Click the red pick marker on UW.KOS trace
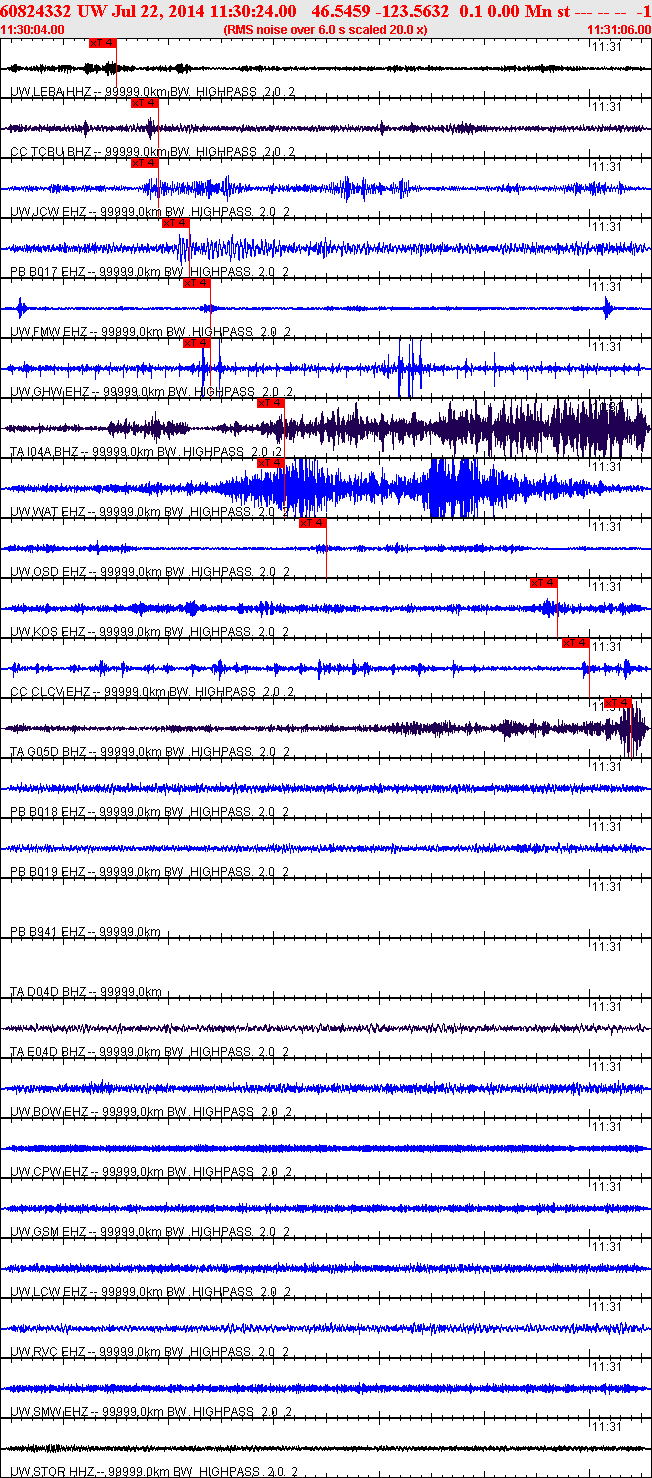652x1478 pixels. click(x=544, y=583)
